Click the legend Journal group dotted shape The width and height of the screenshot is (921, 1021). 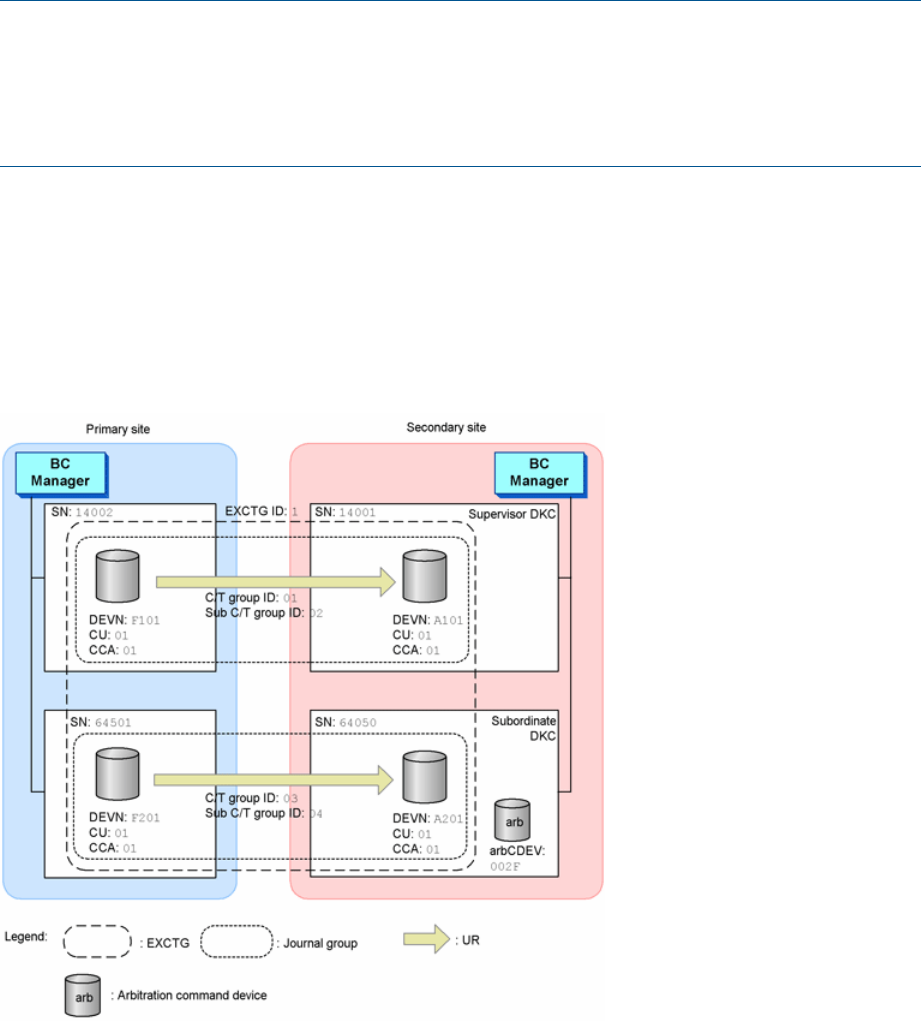(236, 942)
